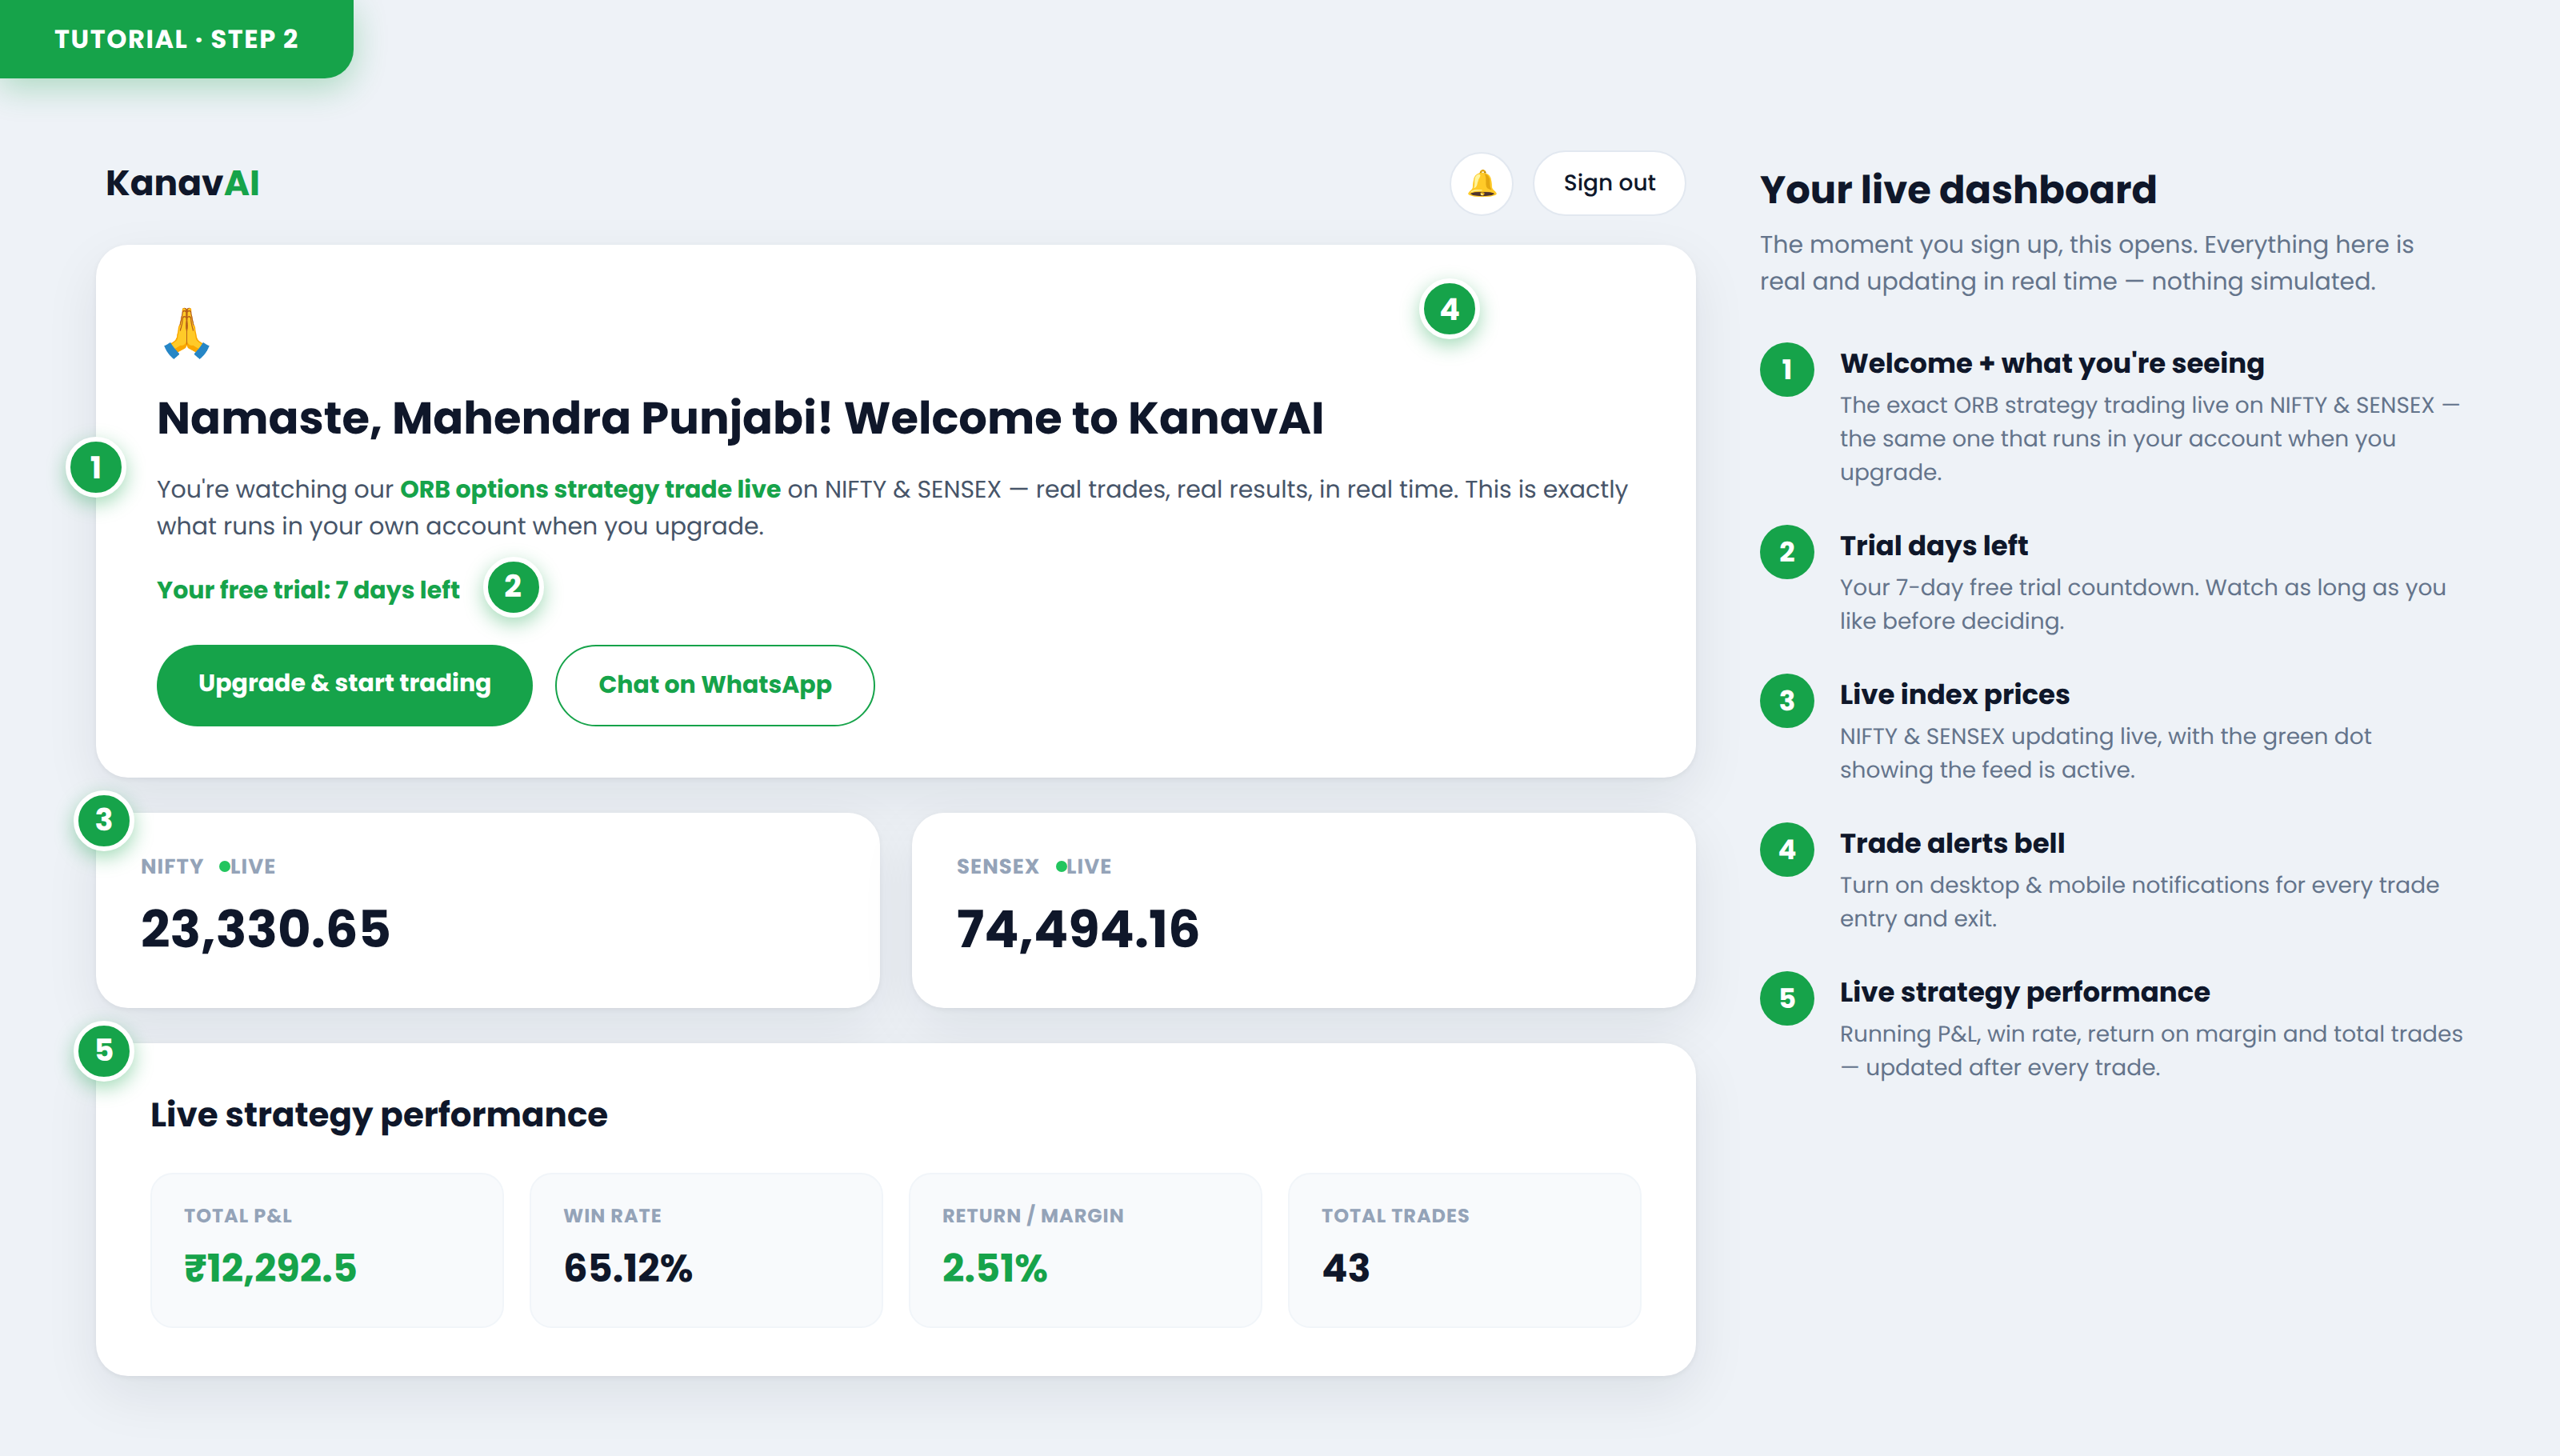Viewport: 2560px width, 1456px height.
Task: Click the NIFTY value 23,330.65
Action: click(265, 929)
